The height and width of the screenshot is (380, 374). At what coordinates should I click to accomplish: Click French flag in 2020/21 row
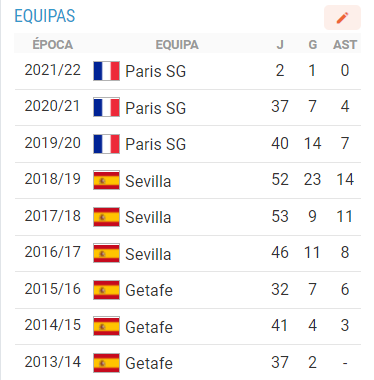pyautogui.click(x=106, y=107)
